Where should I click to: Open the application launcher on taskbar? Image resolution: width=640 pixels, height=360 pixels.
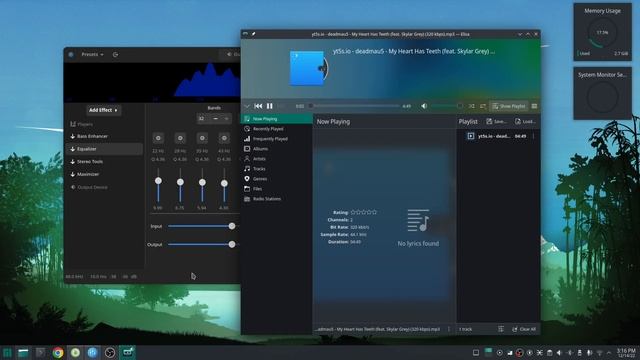(7, 353)
